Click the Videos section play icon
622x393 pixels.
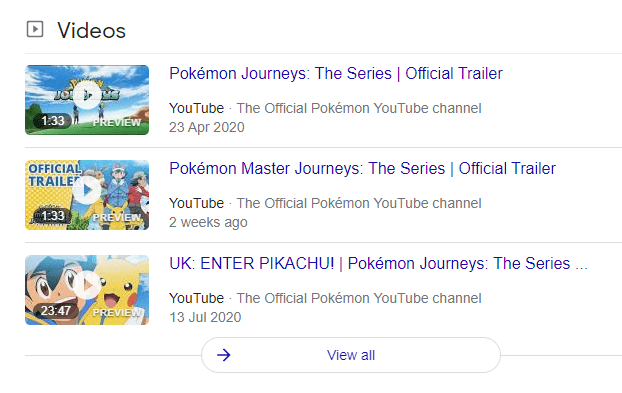[35, 29]
